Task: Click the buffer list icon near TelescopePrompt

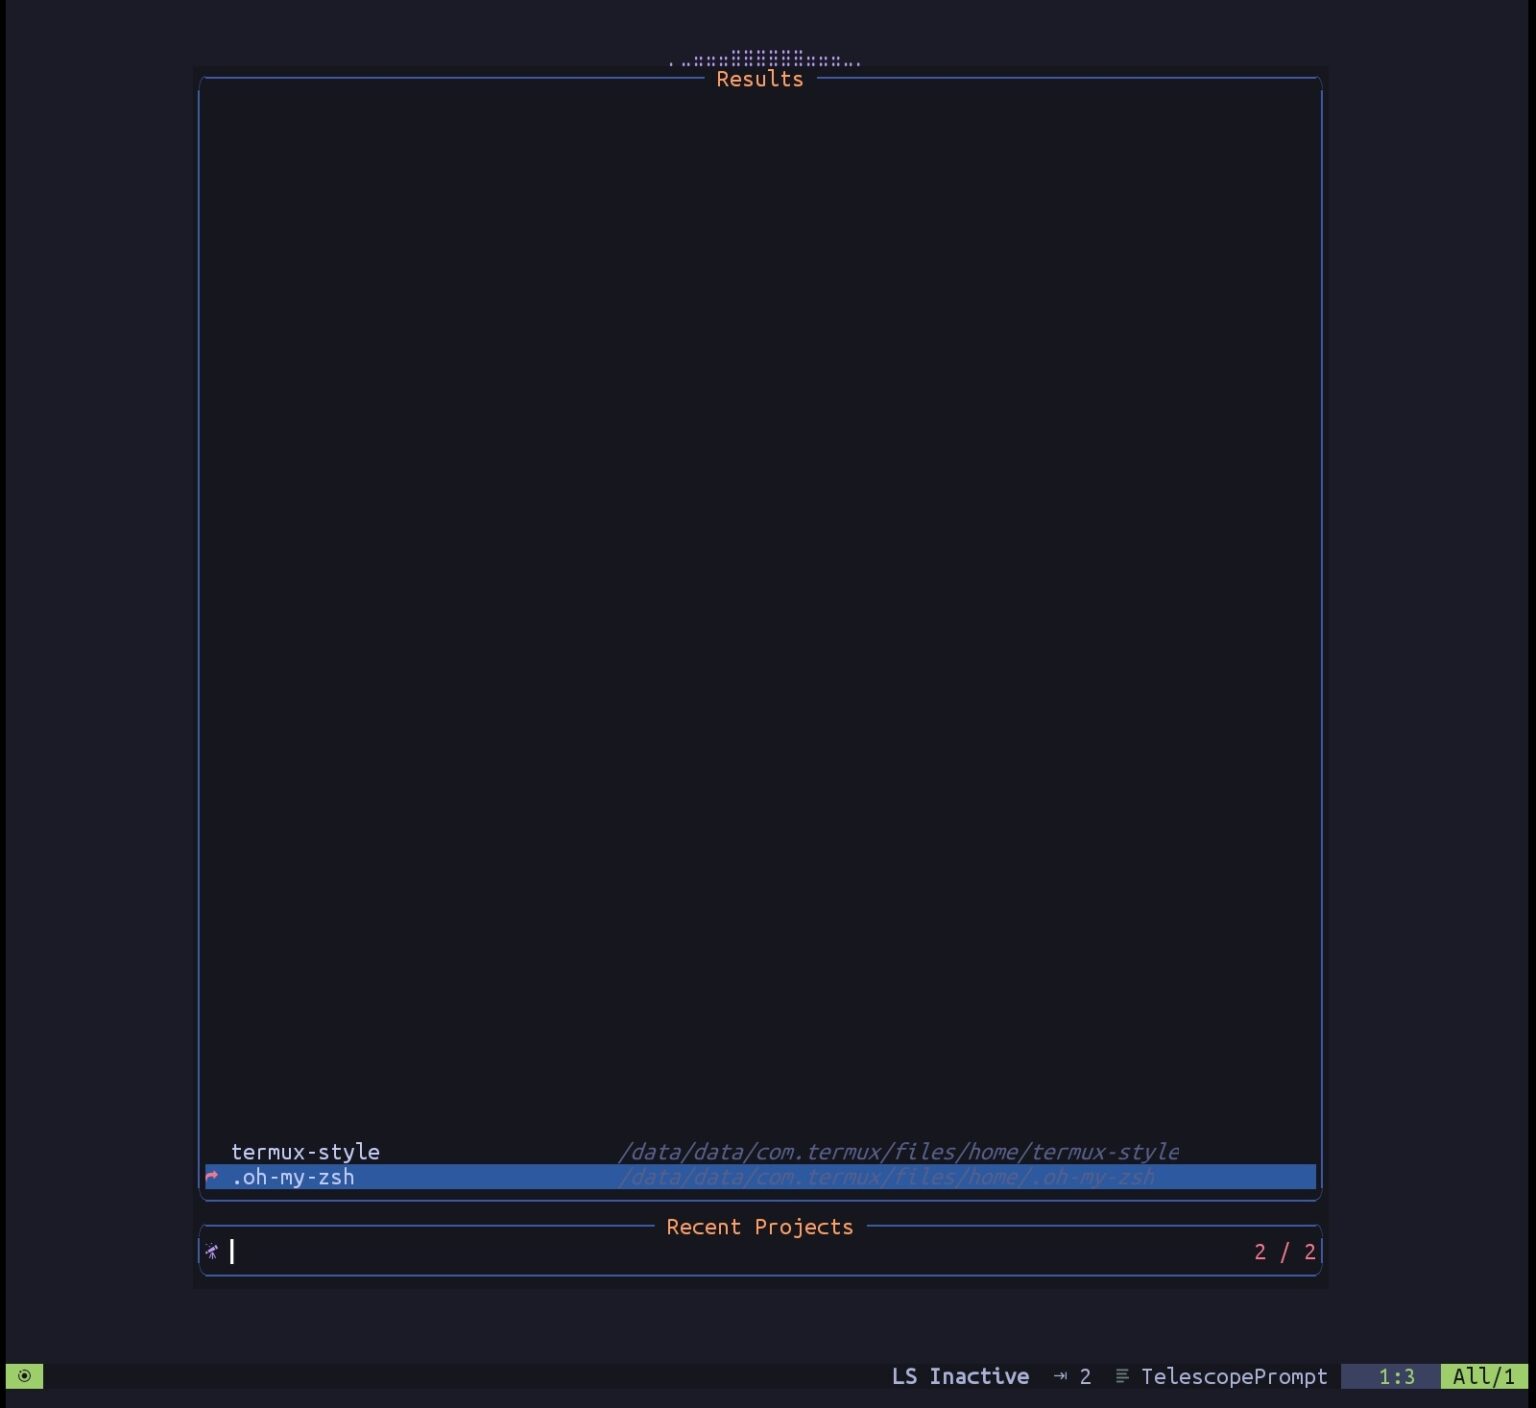Action: click(x=1122, y=1377)
